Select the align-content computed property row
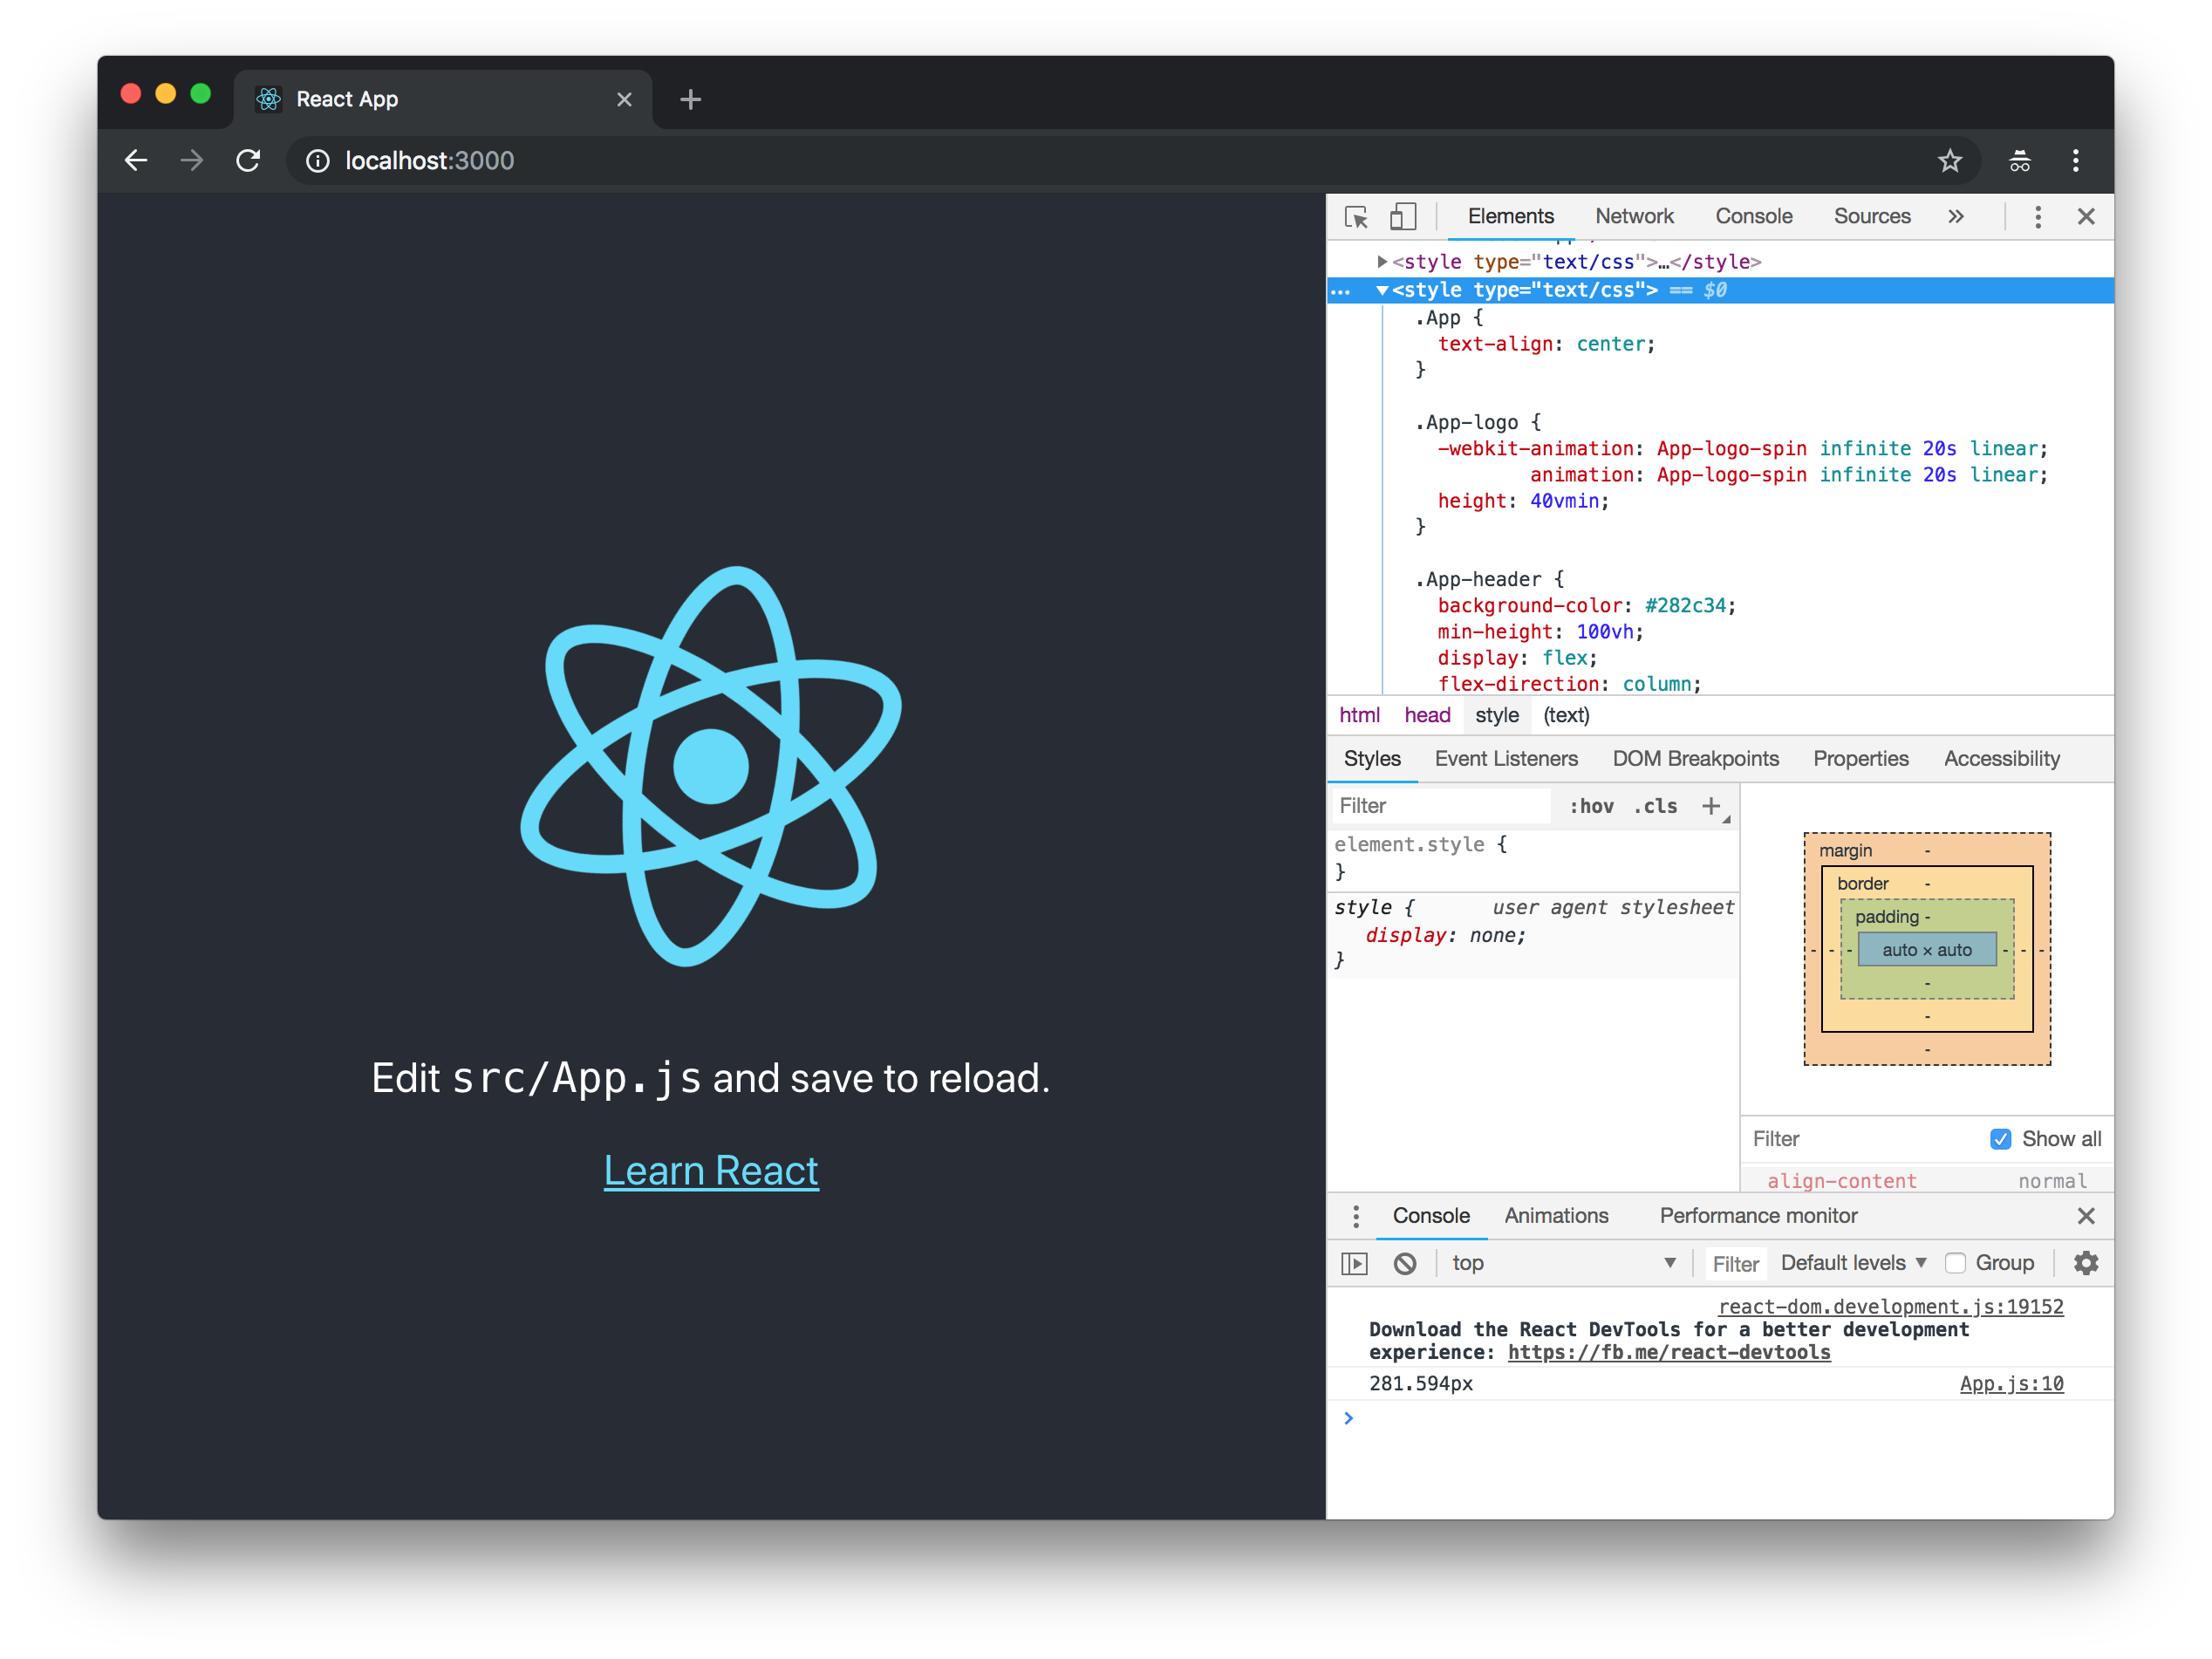Image resolution: width=2212 pixels, height=1659 pixels. pos(1927,1181)
